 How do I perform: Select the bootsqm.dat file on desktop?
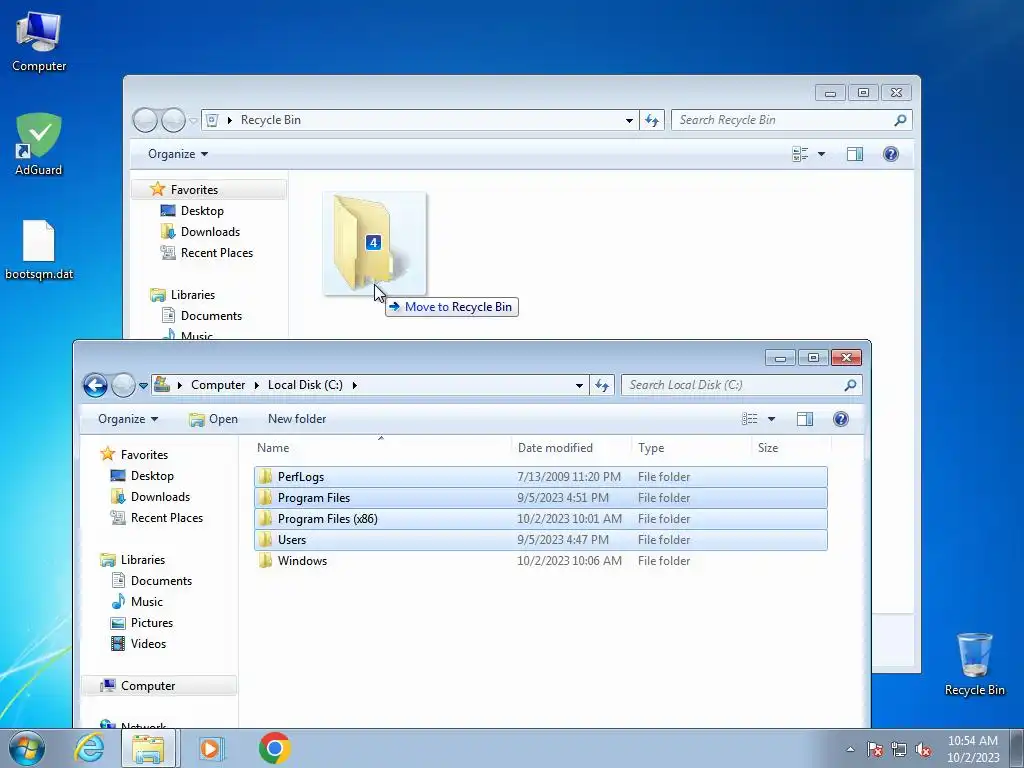(x=39, y=251)
